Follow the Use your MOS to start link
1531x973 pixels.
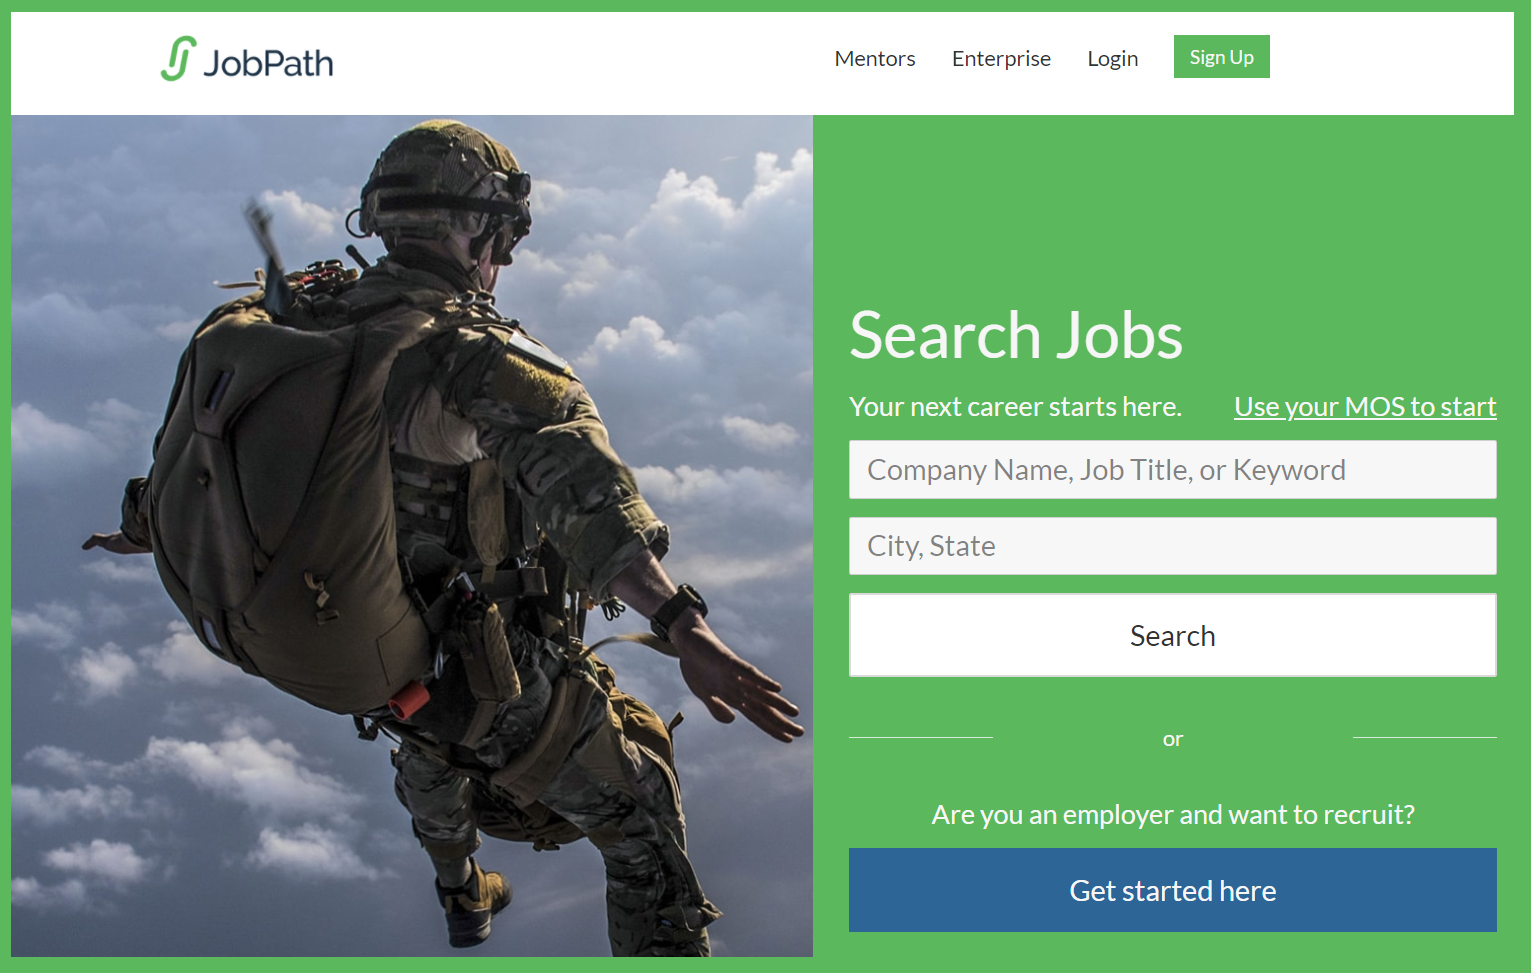[x=1364, y=407]
